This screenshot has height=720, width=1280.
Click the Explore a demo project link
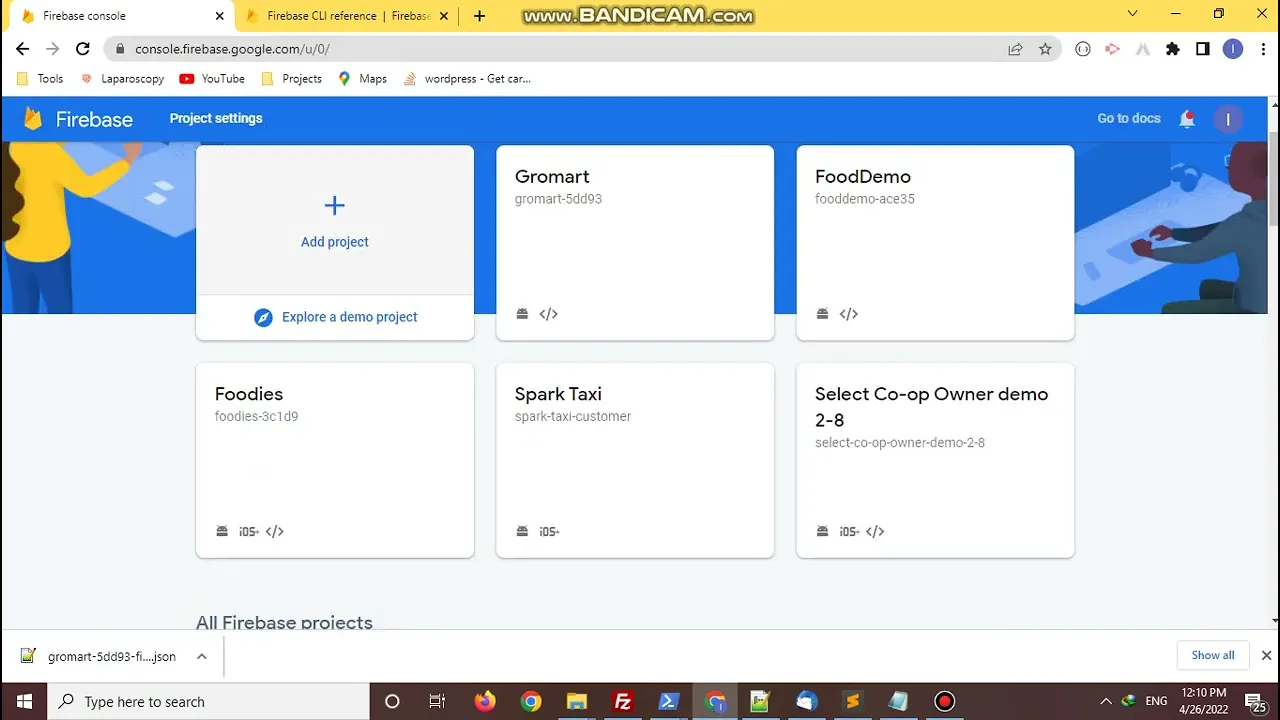[350, 317]
